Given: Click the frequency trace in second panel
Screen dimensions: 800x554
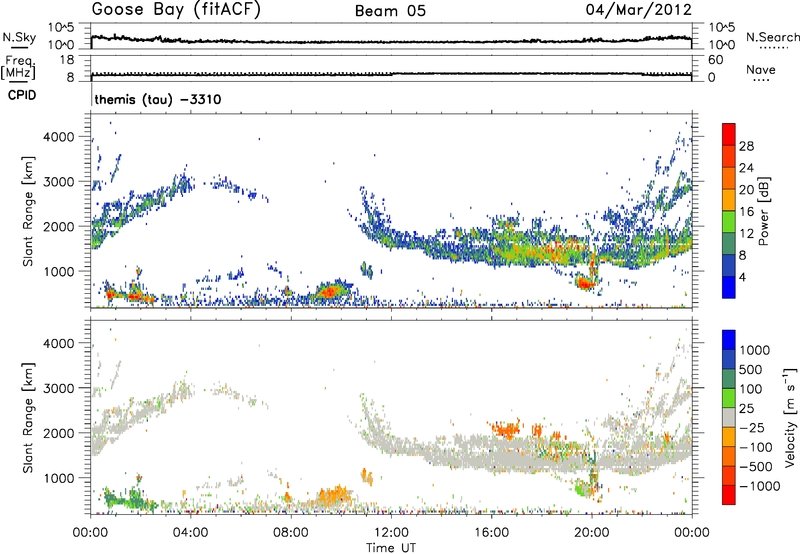Looking at the screenshot, I should pos(391,74).
